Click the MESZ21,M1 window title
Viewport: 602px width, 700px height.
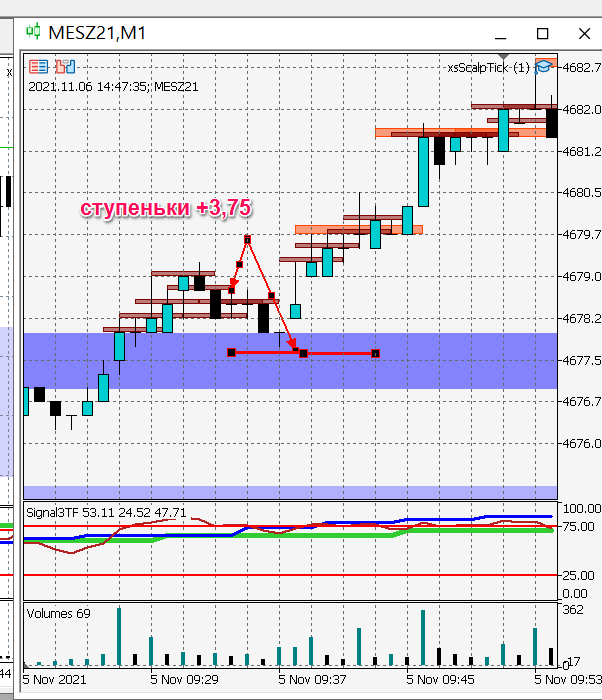click(x=97, y=33)
